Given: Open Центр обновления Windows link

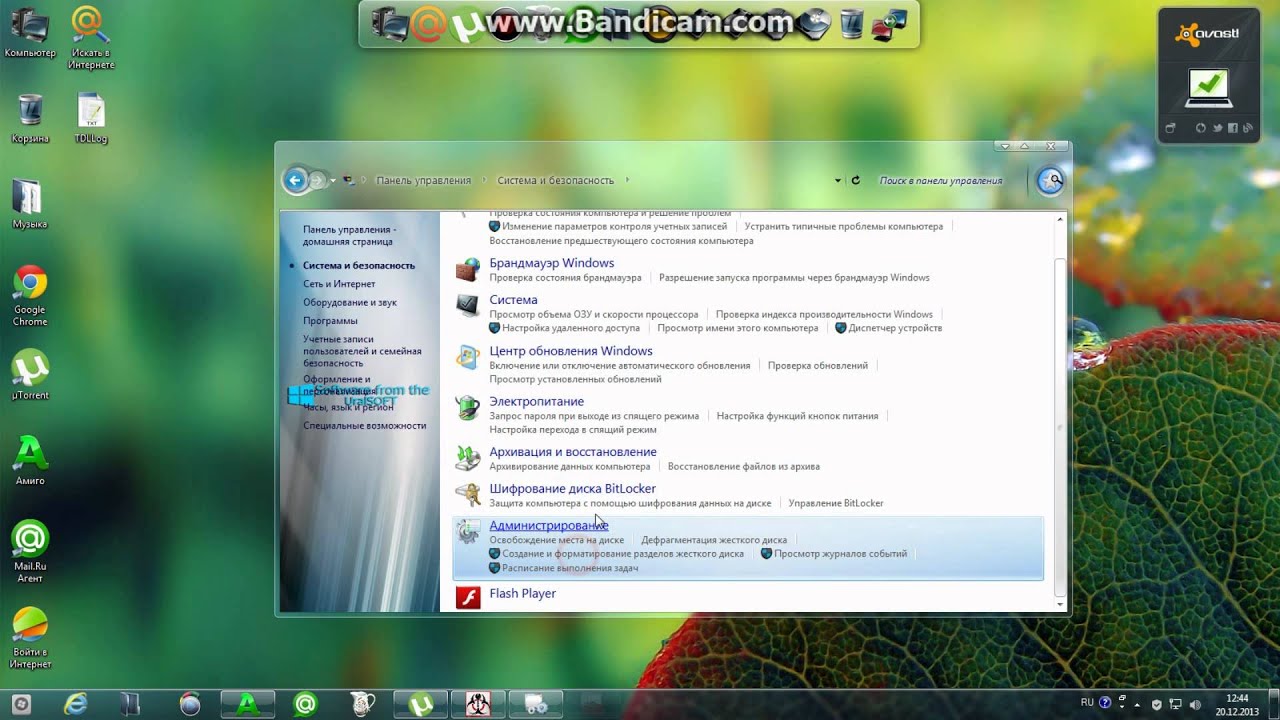Looking at the screenshot, I should 571,351.
